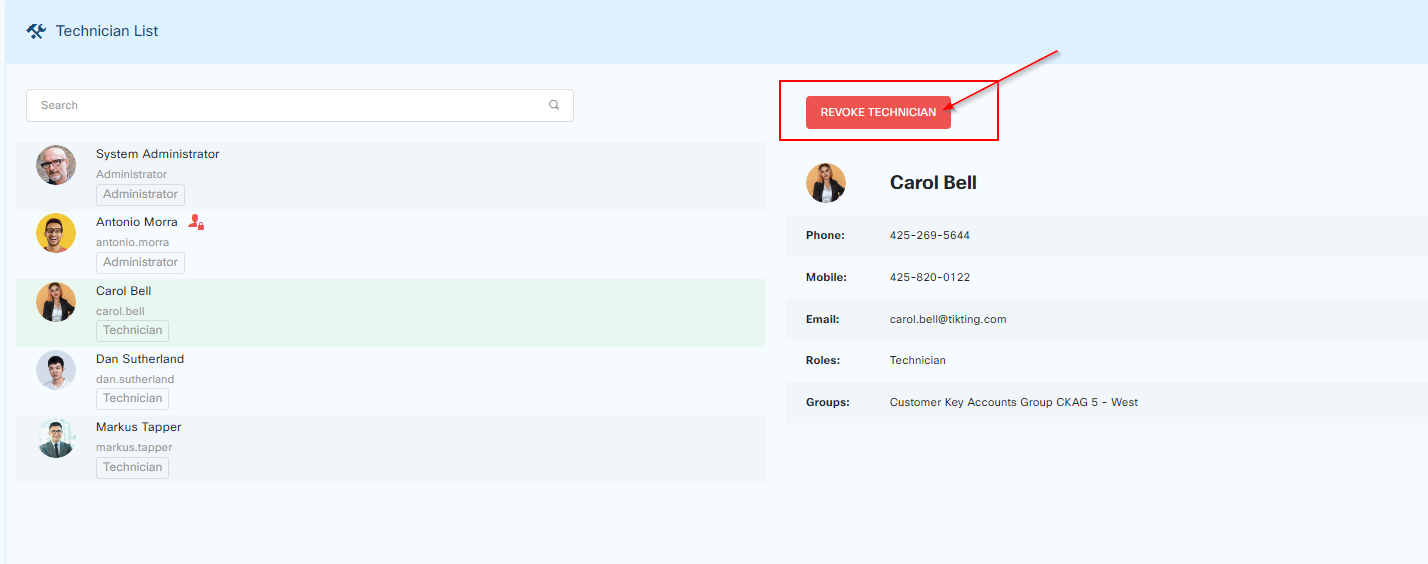This screenshot has height=564, width=1428.
Task: Click the Technician List tools icon
Action: click(36, 31)
